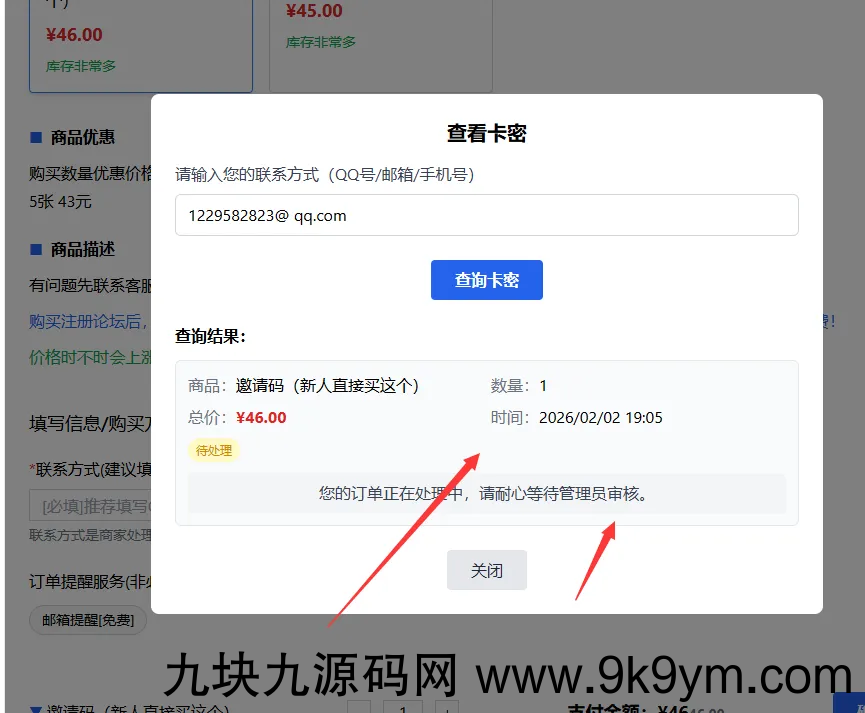The width and height of the screenshot is (865, 713).
Task: Select the ¥46.00 product card
Action: (x=140, y=45)
